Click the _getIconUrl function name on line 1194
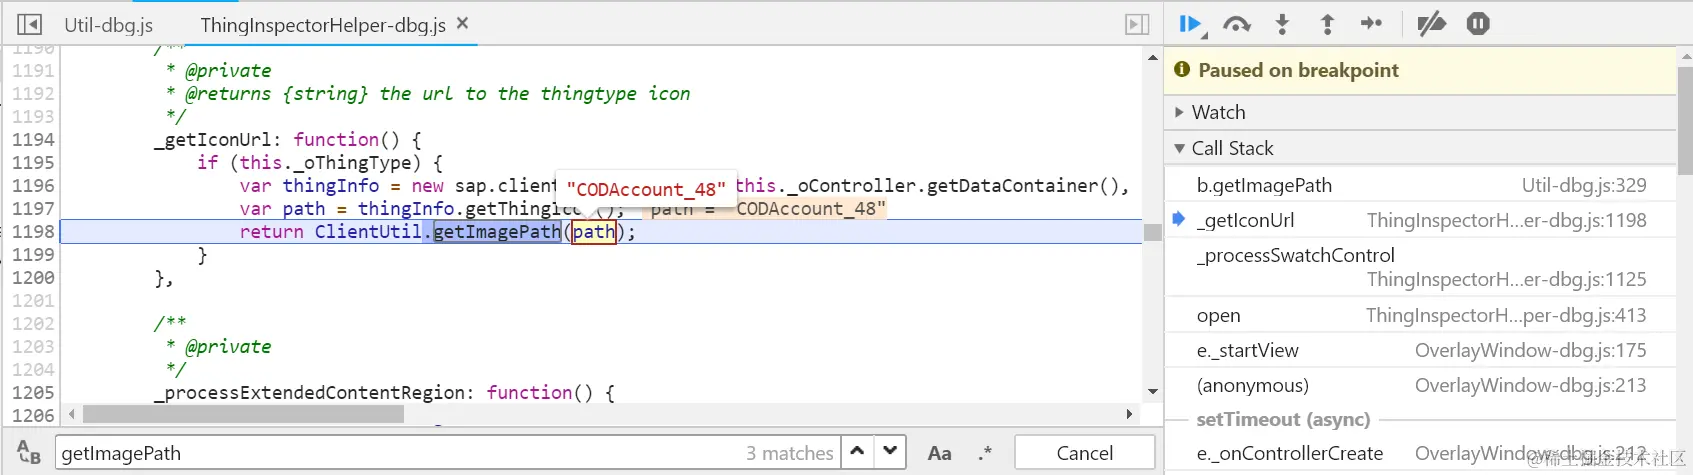Screen dimensions: 1693x475 (213, 139)
